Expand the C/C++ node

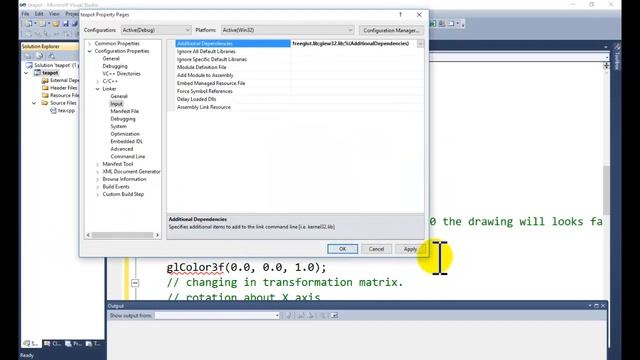pos(98,81)
